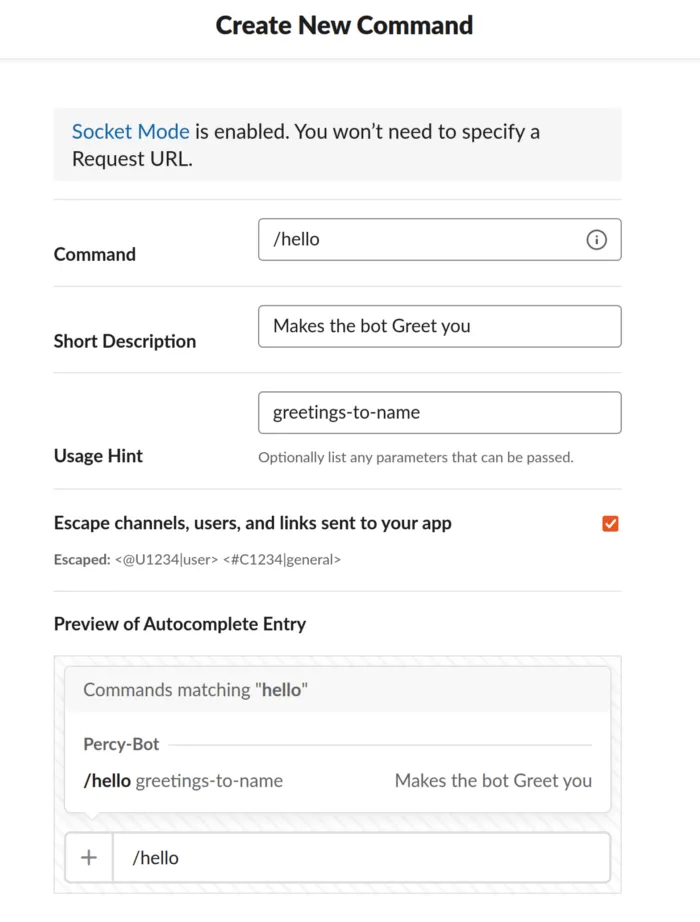Click the plus icon in the preview message box
This screenshot has width=700, height=922.
(x=88, y=858)
